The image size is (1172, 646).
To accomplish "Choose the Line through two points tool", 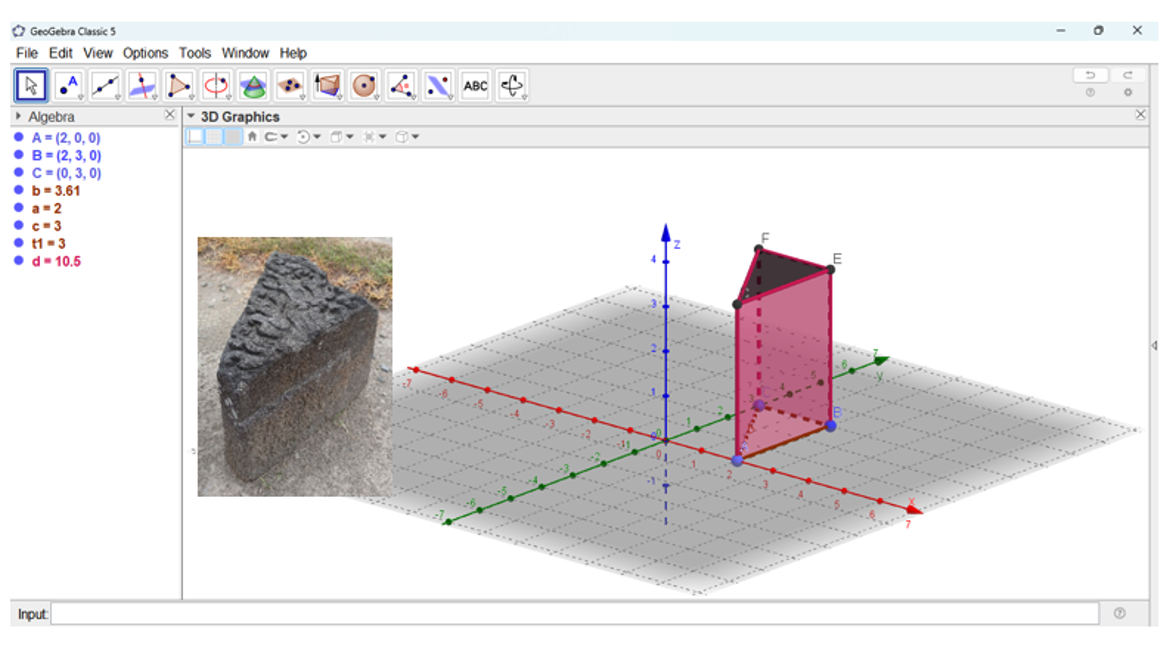I will pyautogui.click(x=105, y=86).
